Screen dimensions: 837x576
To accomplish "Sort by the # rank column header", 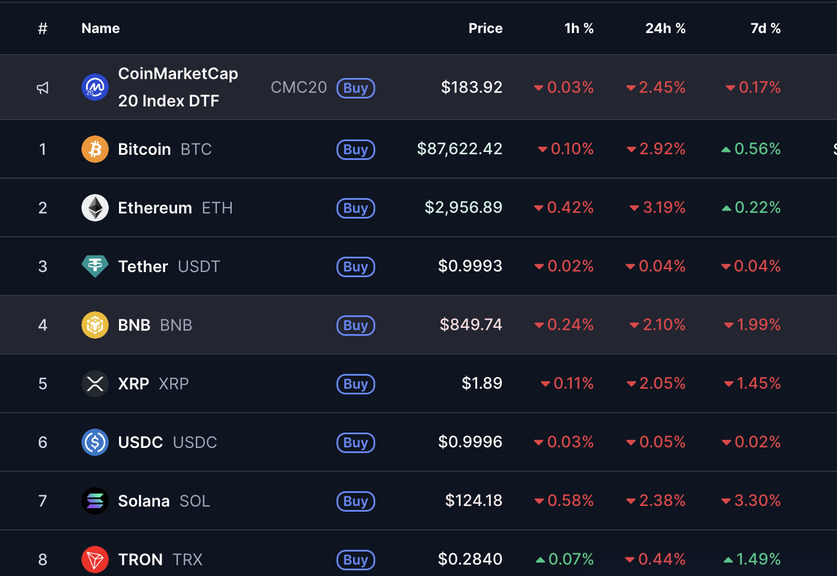I will pyautogui.click(x=43, y=28).
